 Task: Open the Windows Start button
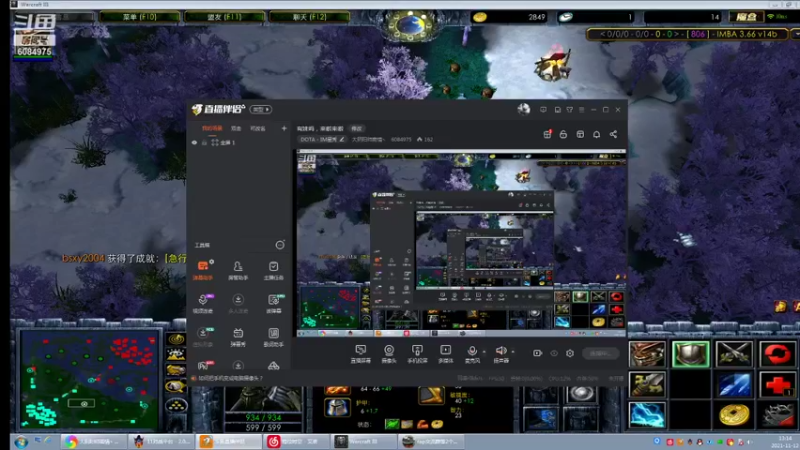[x=21, y=441]
